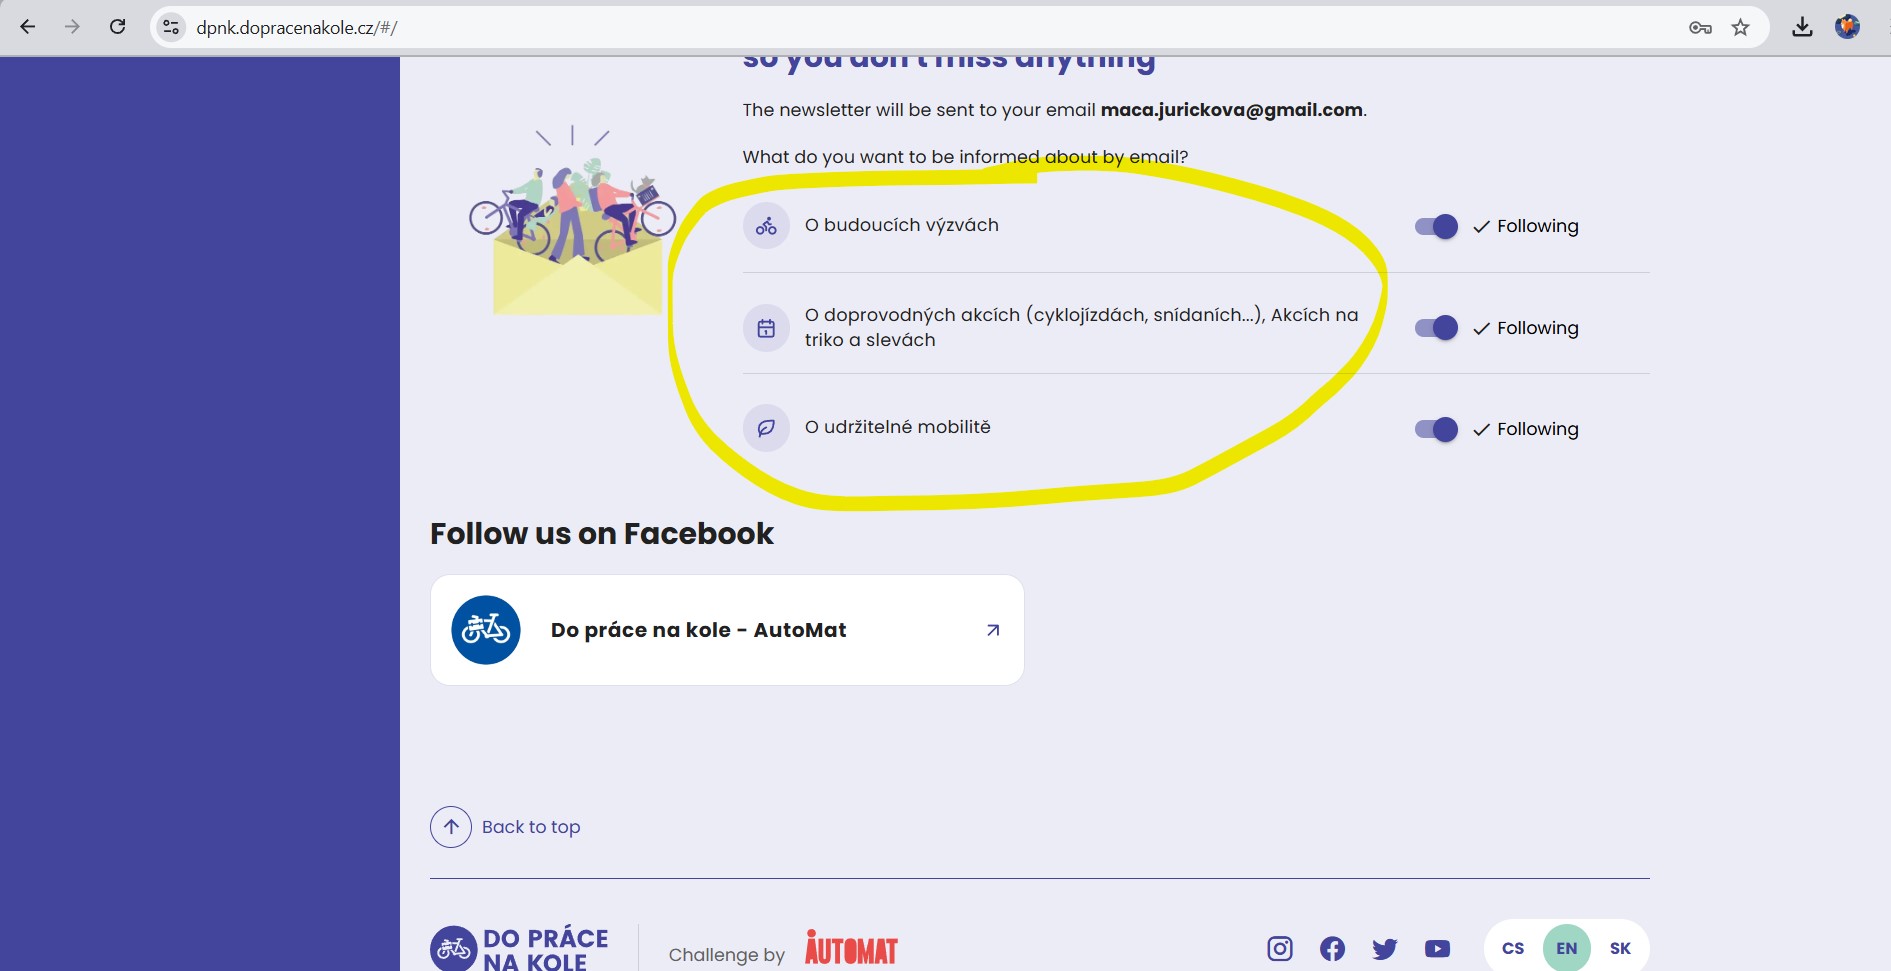Open the Instagram icon in footer
This screenshot has height=971, width=1891.
click(x=1280, y=948)
